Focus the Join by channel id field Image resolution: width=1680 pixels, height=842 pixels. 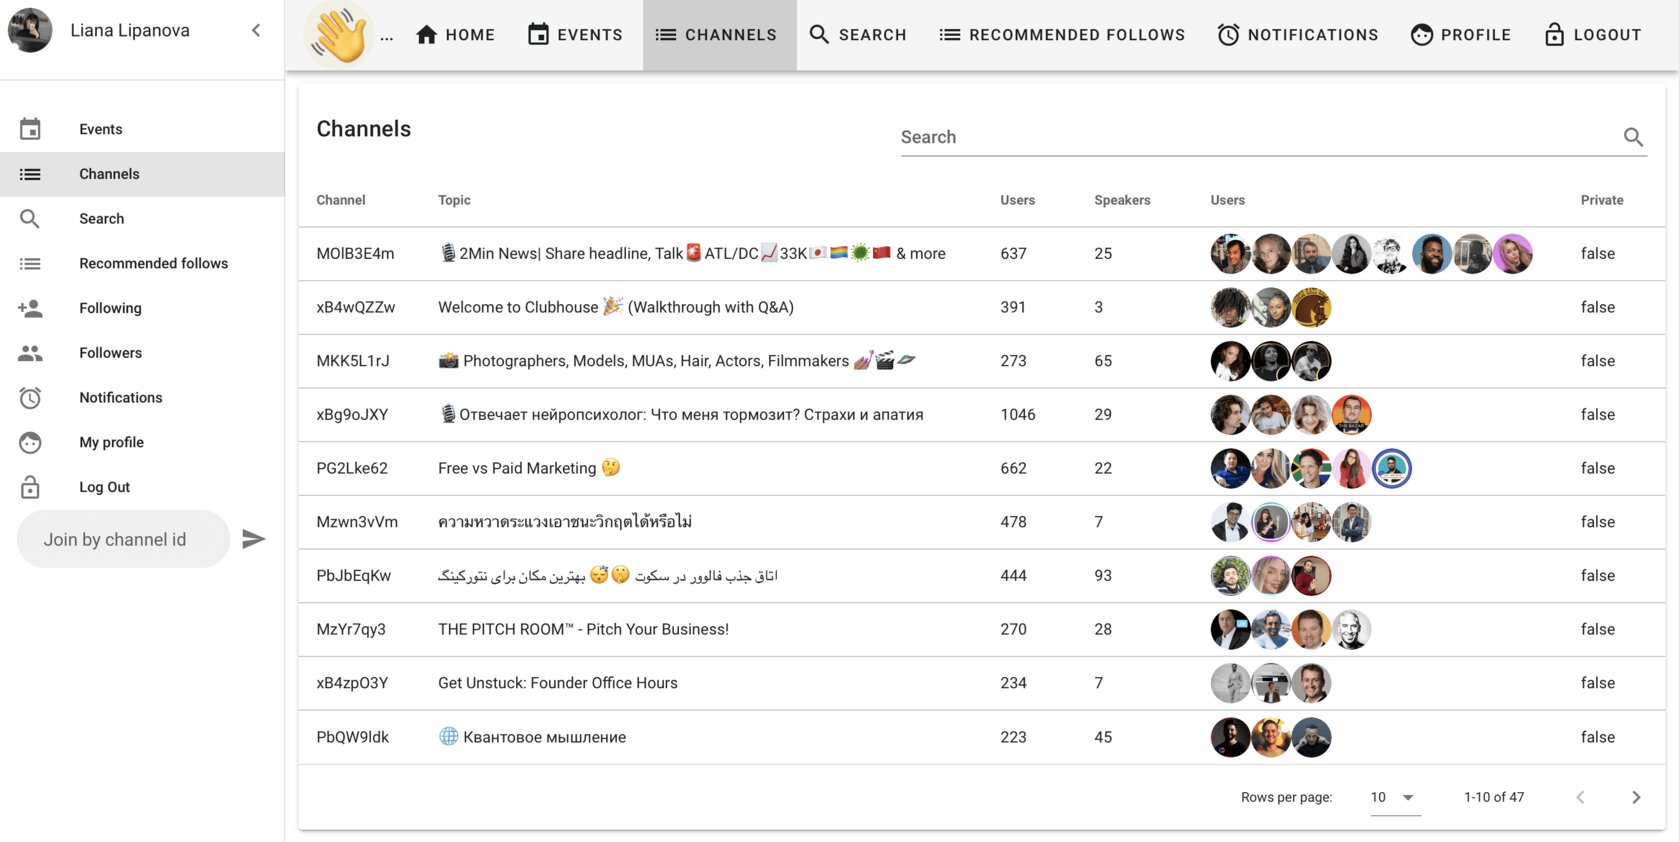[124, 539]
